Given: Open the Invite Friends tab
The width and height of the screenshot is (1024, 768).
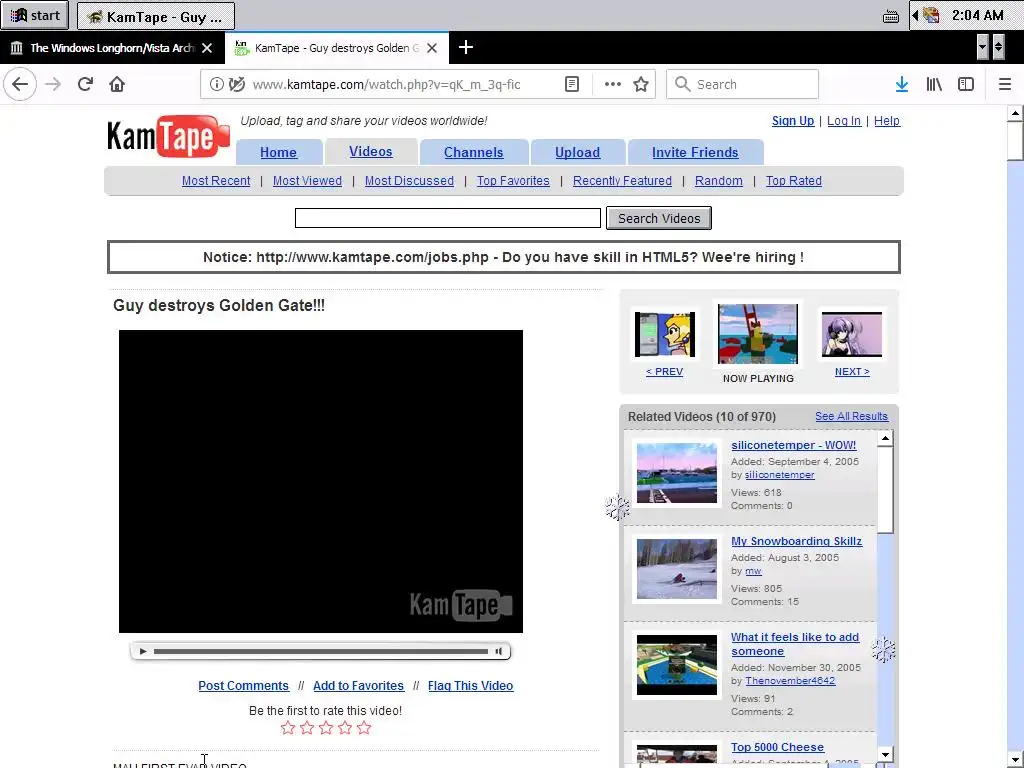Looking at the screenshot, I should (695, 152).
